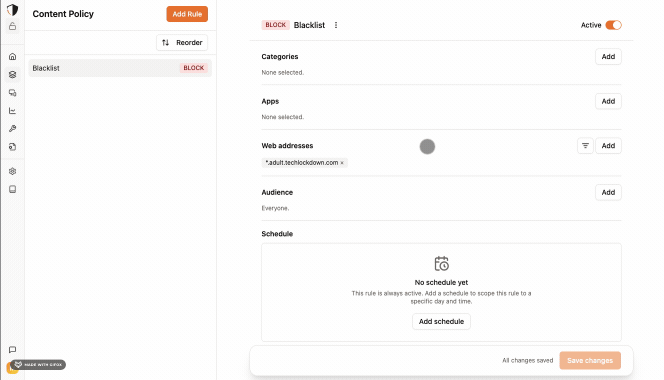This screenshot has width=664, height=380.
Task: Open settings with the gear icon
Action: pyautogui.click(x=12, y=171)
